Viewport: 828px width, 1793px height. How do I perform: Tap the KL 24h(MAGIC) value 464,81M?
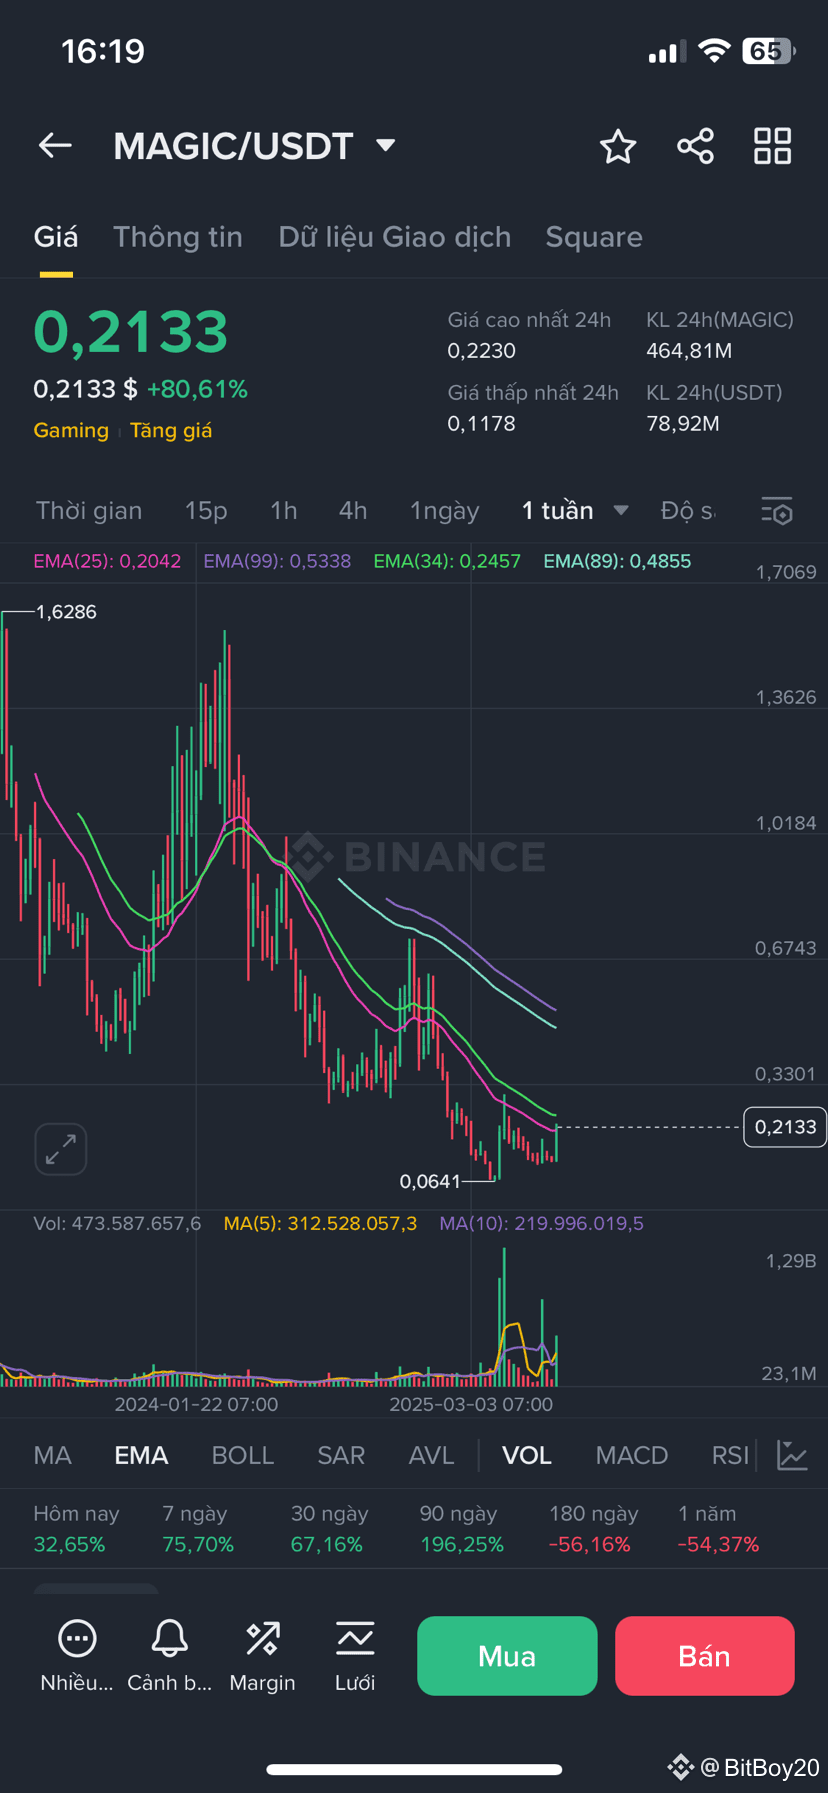689,351
